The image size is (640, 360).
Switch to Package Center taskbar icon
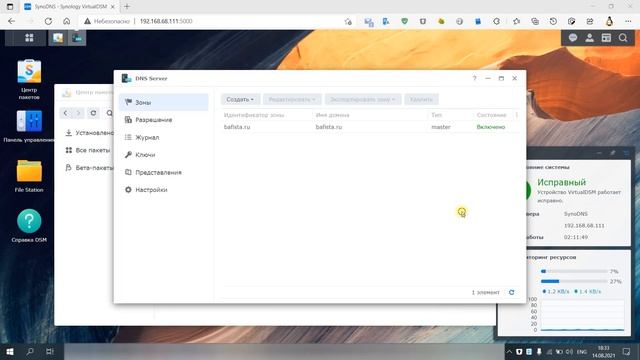[58, 38]
